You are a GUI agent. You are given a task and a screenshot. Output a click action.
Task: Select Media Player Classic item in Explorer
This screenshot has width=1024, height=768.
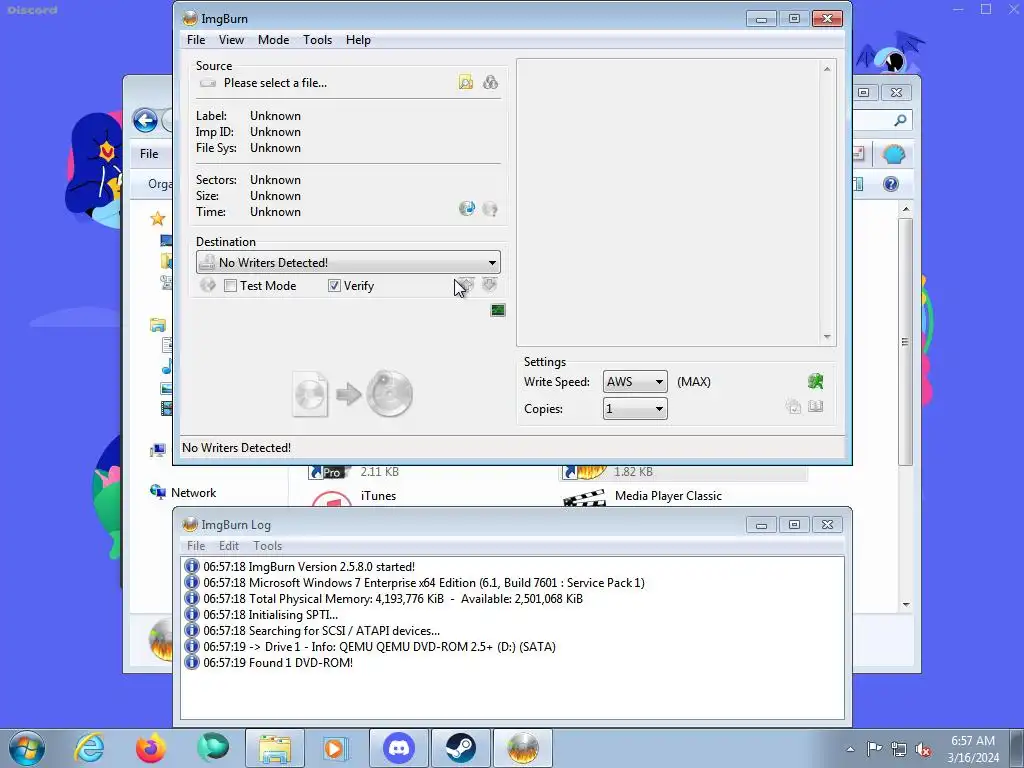(668, 496)
